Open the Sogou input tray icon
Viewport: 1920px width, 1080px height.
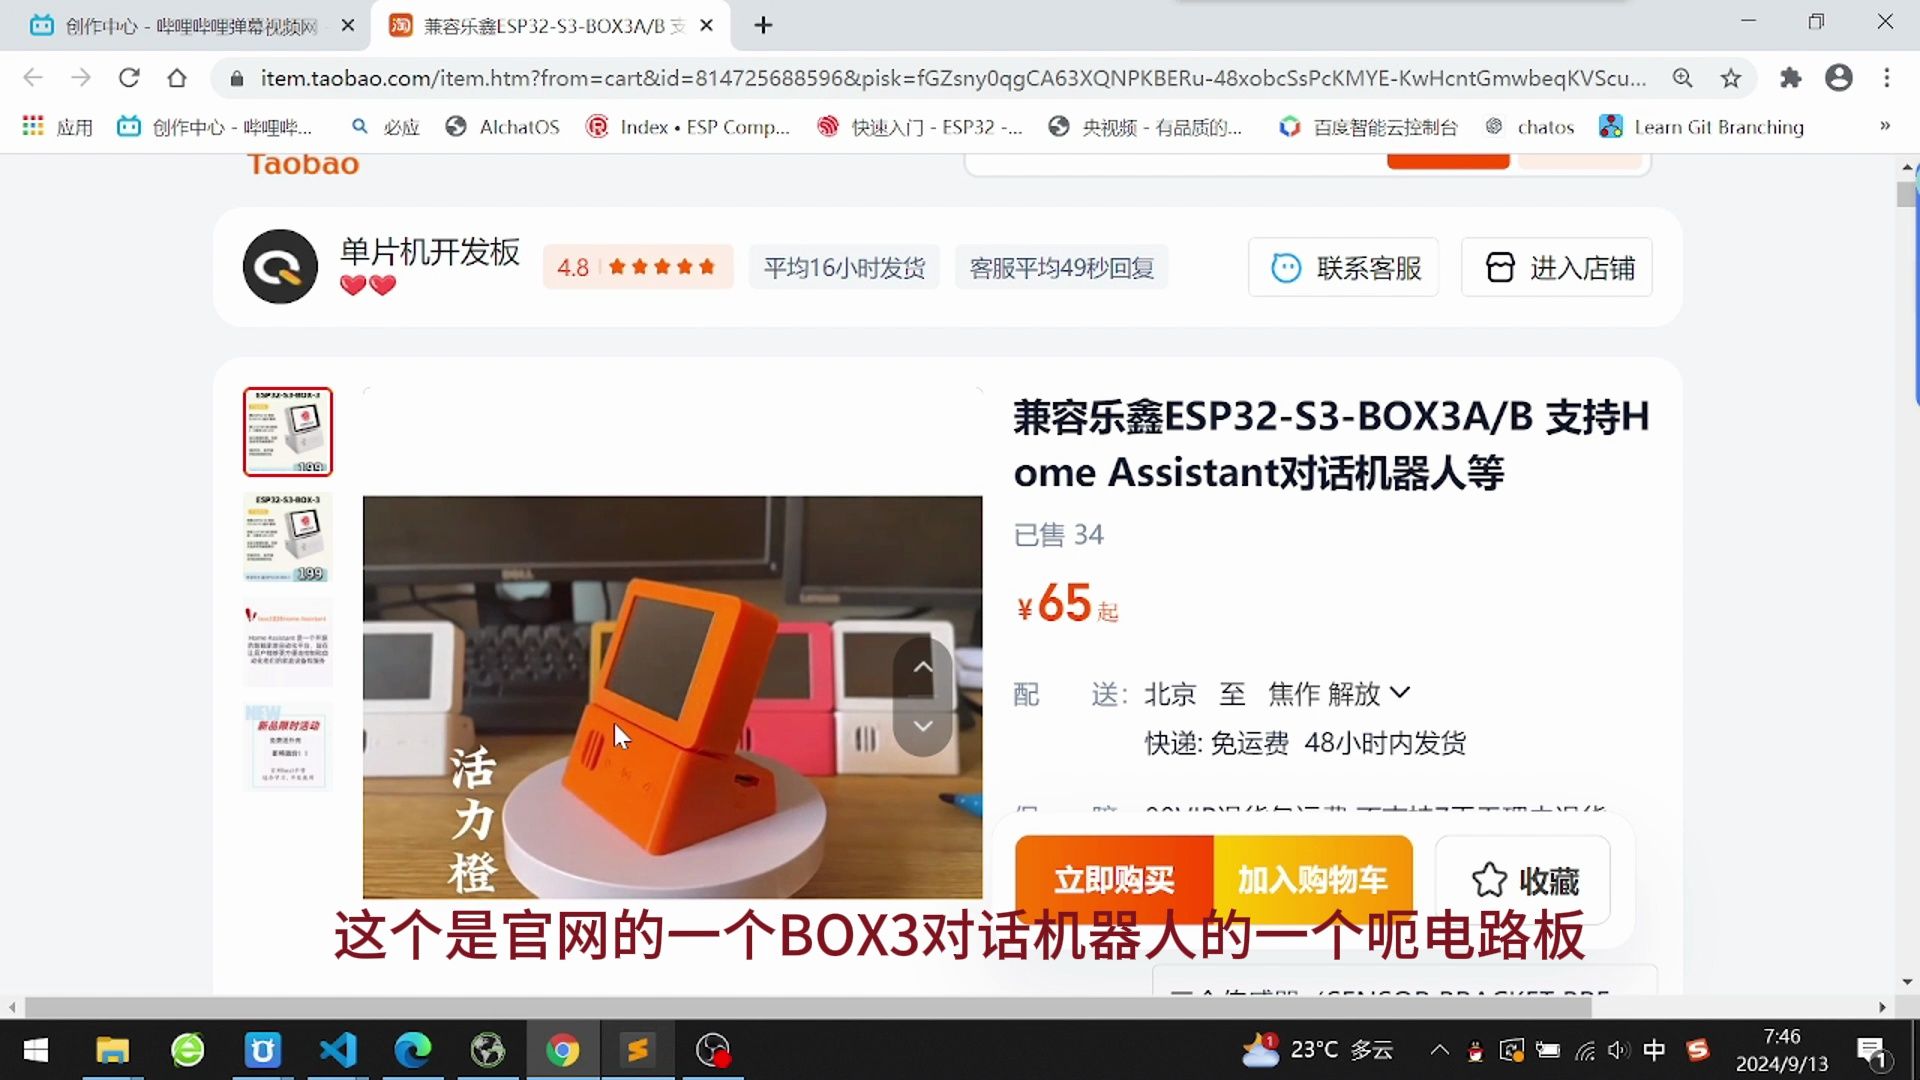pos(1698,1050)
